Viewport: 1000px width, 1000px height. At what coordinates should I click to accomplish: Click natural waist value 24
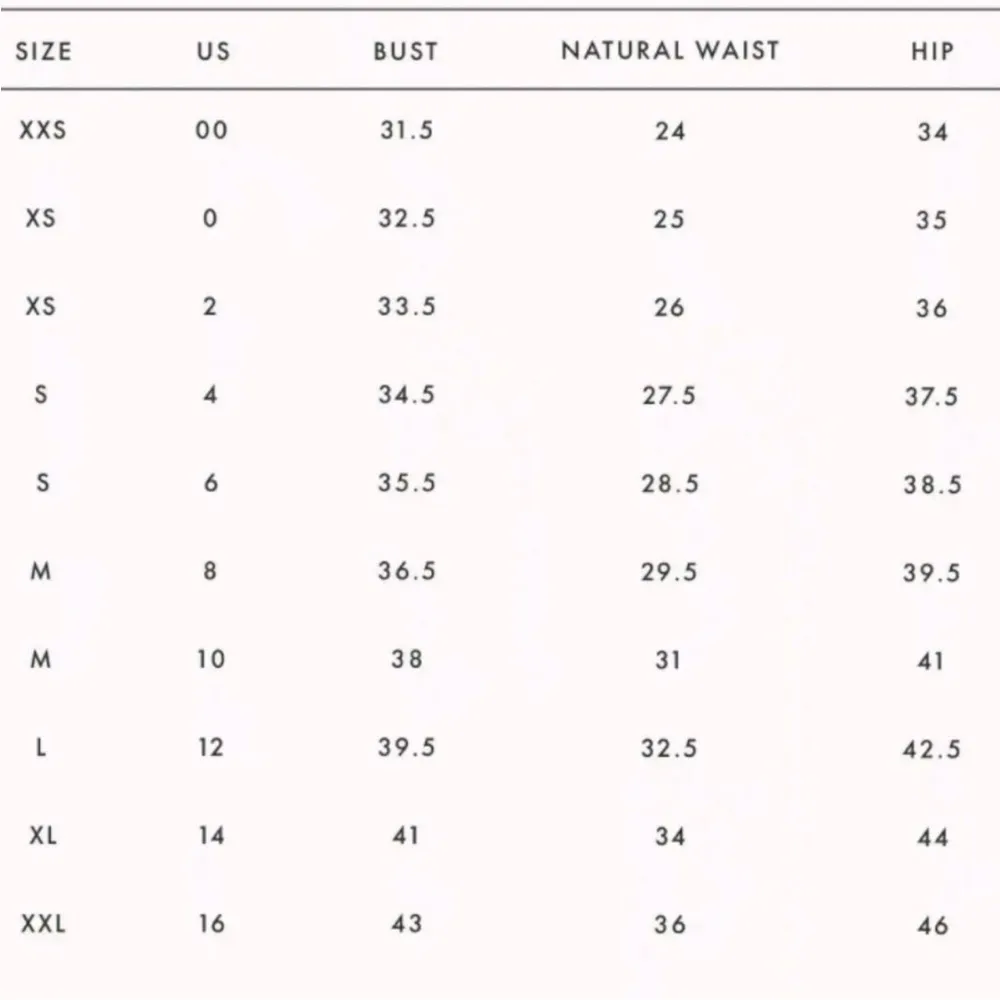[x=669, y=131]
